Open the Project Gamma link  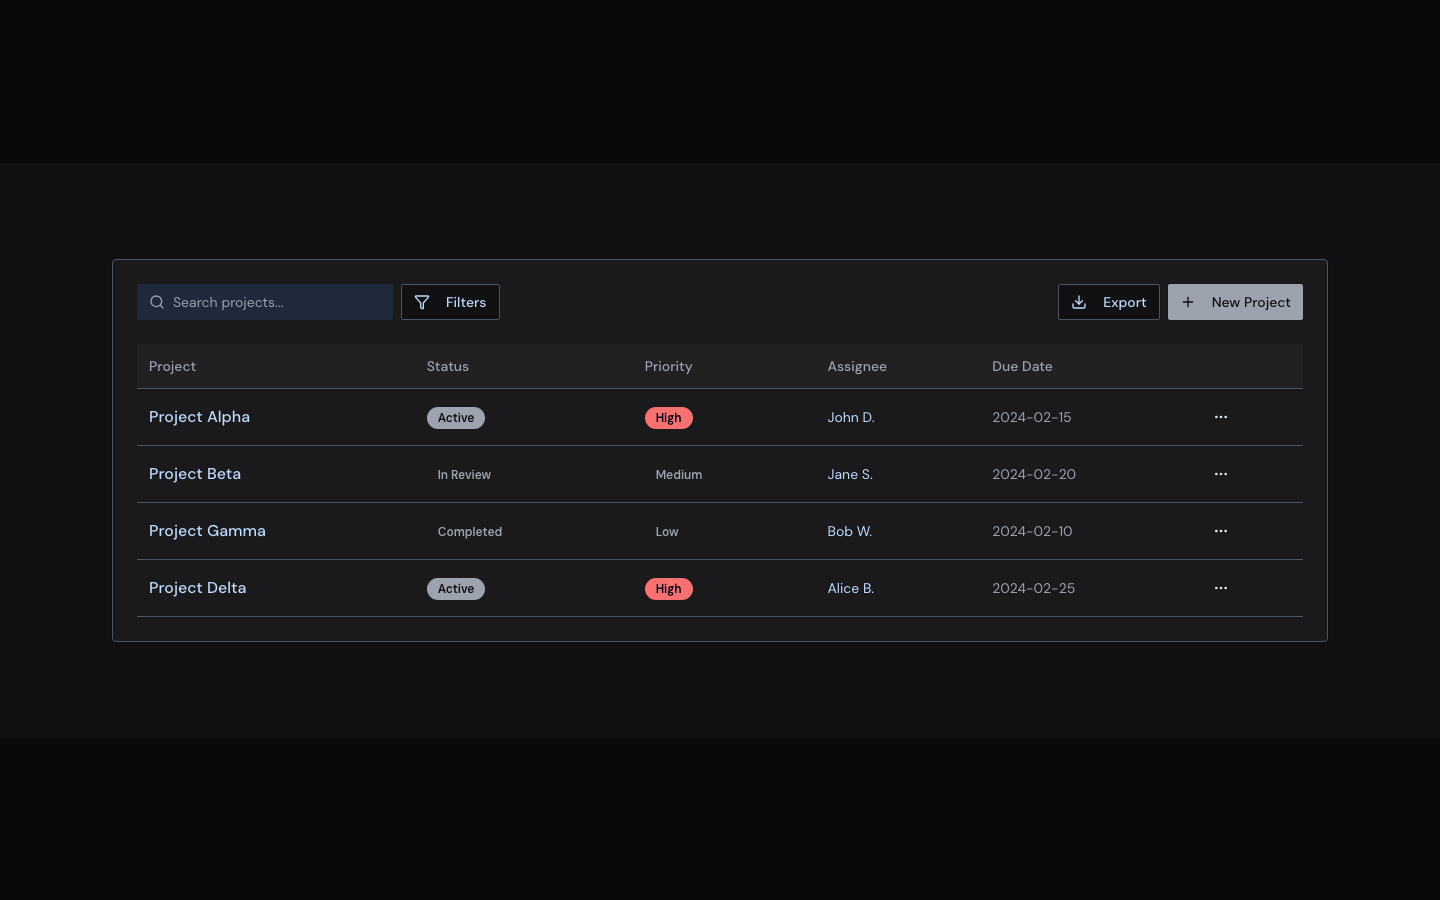(207, 531)
